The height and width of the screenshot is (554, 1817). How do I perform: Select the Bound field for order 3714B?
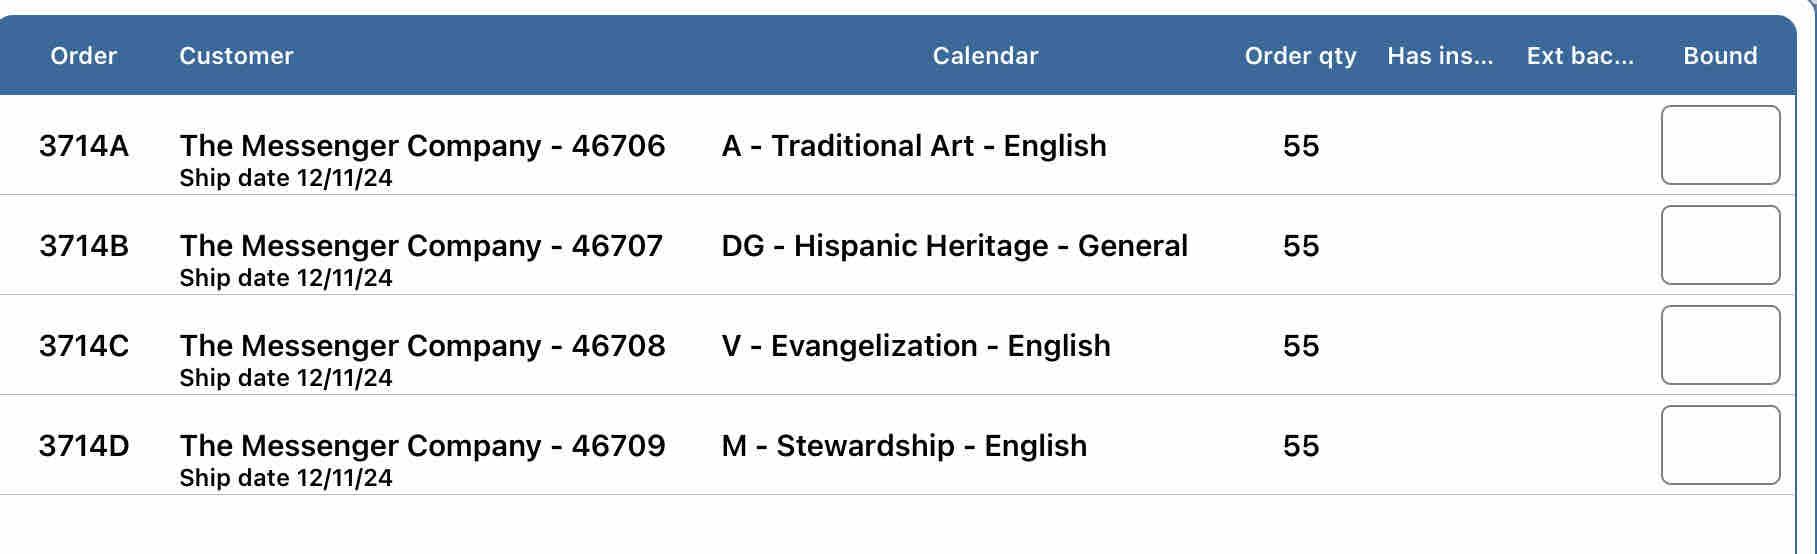tap(1720, 245)
